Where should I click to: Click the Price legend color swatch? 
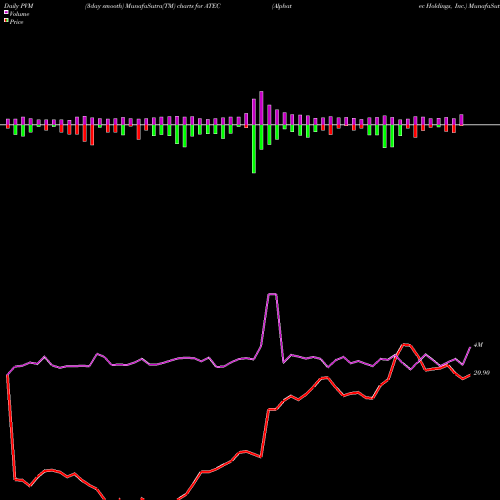click(x=6, y=21)
